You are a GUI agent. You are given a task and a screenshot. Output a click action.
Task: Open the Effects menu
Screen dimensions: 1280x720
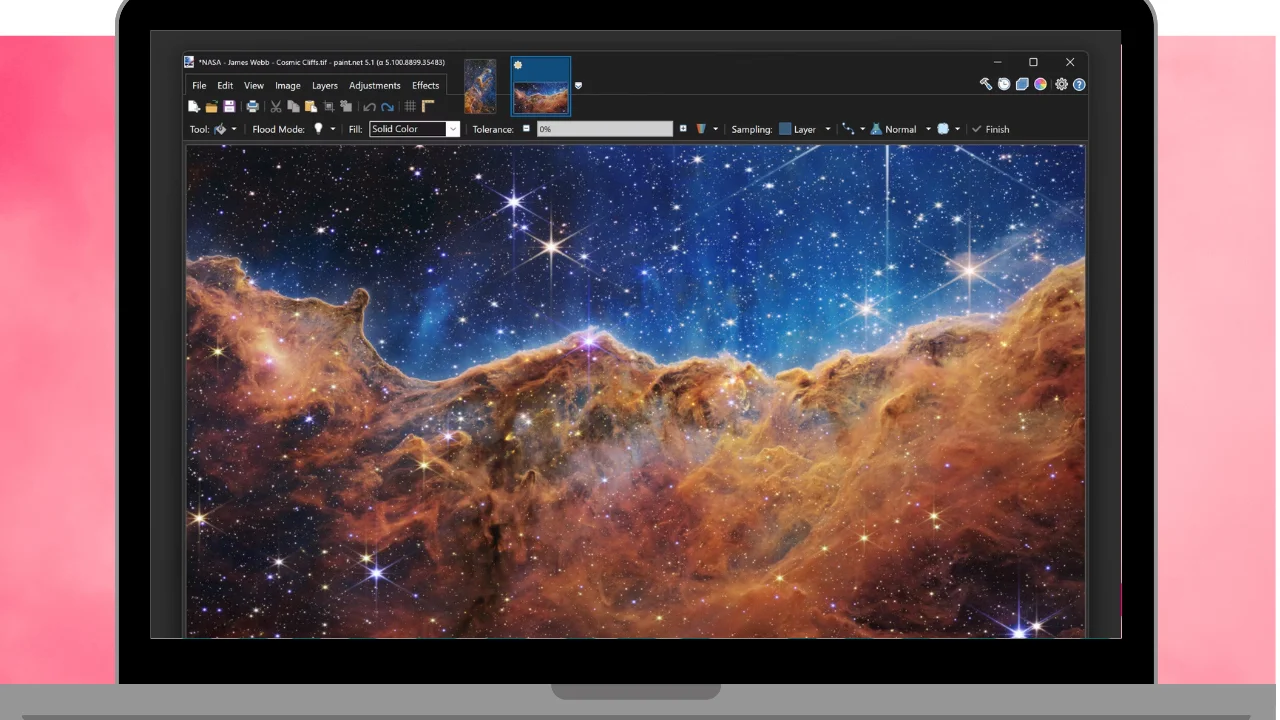coord(426,86)
